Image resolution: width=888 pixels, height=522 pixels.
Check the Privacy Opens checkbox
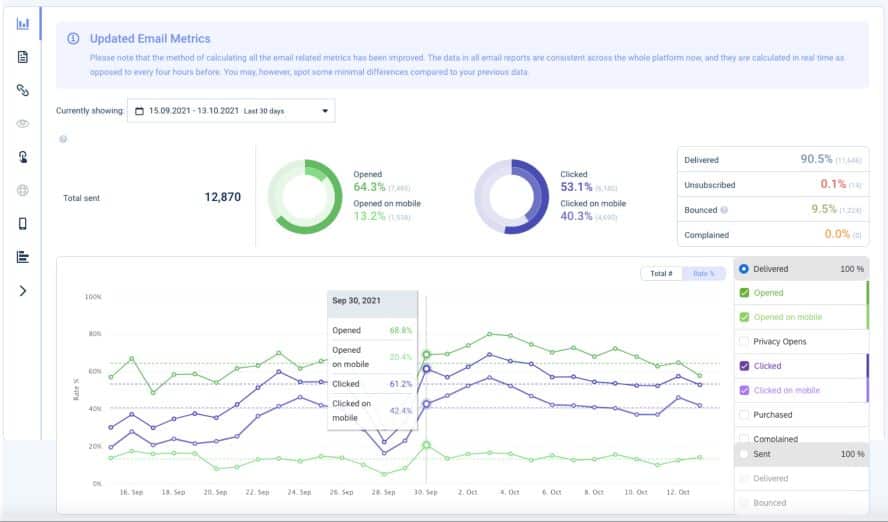coord(744,341)
